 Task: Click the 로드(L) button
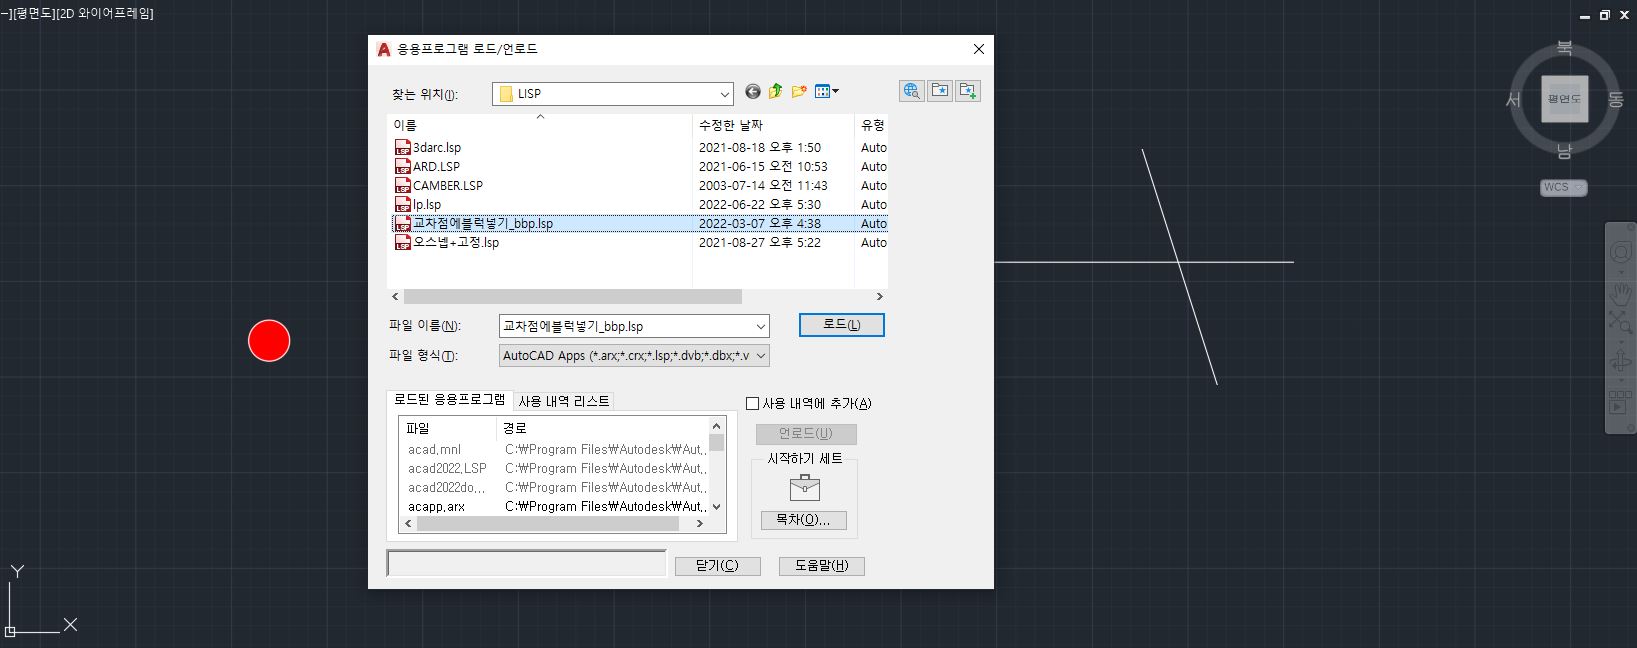tap(842, 325)
